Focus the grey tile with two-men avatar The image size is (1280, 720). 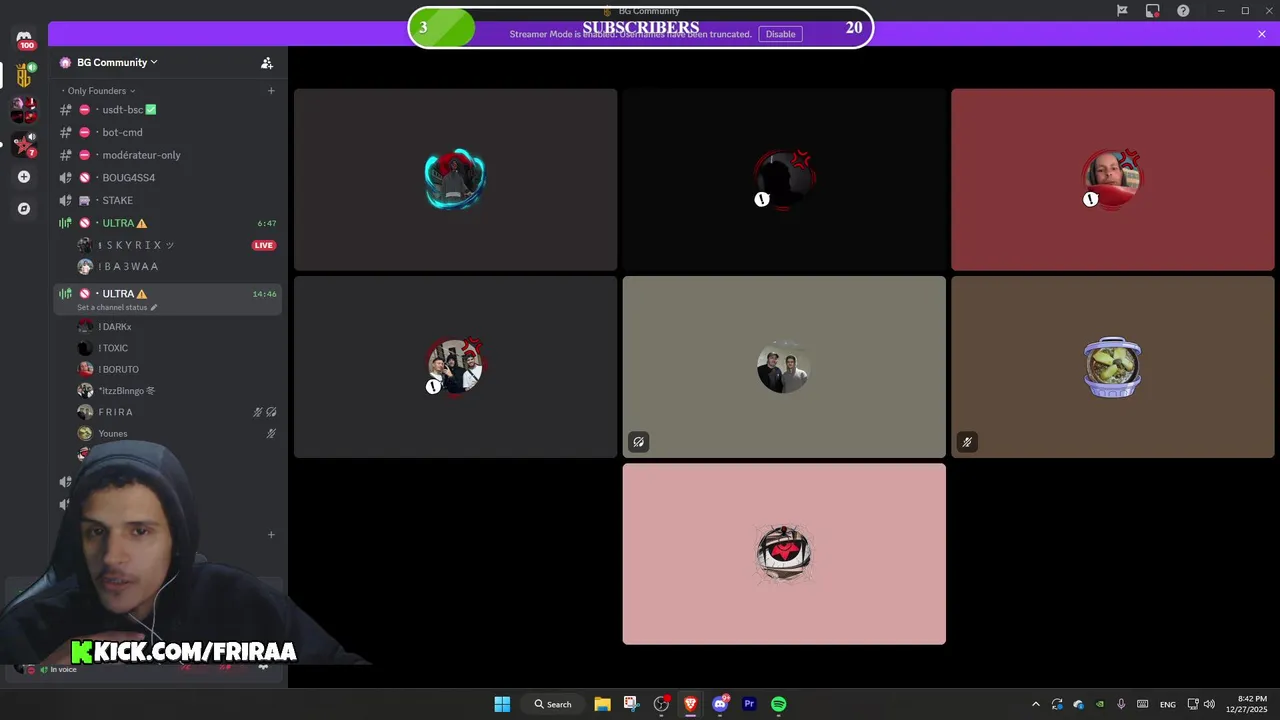coord(784,367)
